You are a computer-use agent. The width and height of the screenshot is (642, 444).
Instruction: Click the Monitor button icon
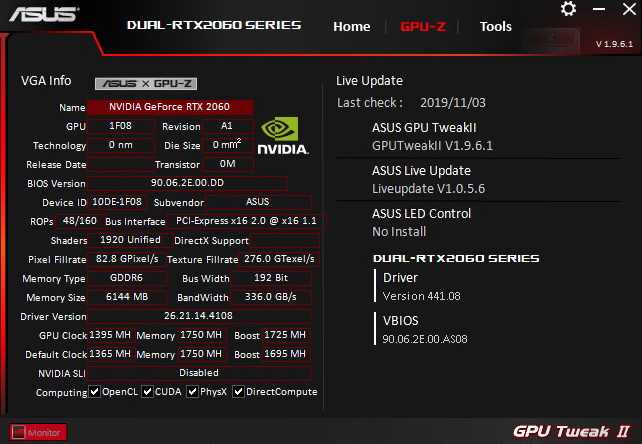pos(18,432)
